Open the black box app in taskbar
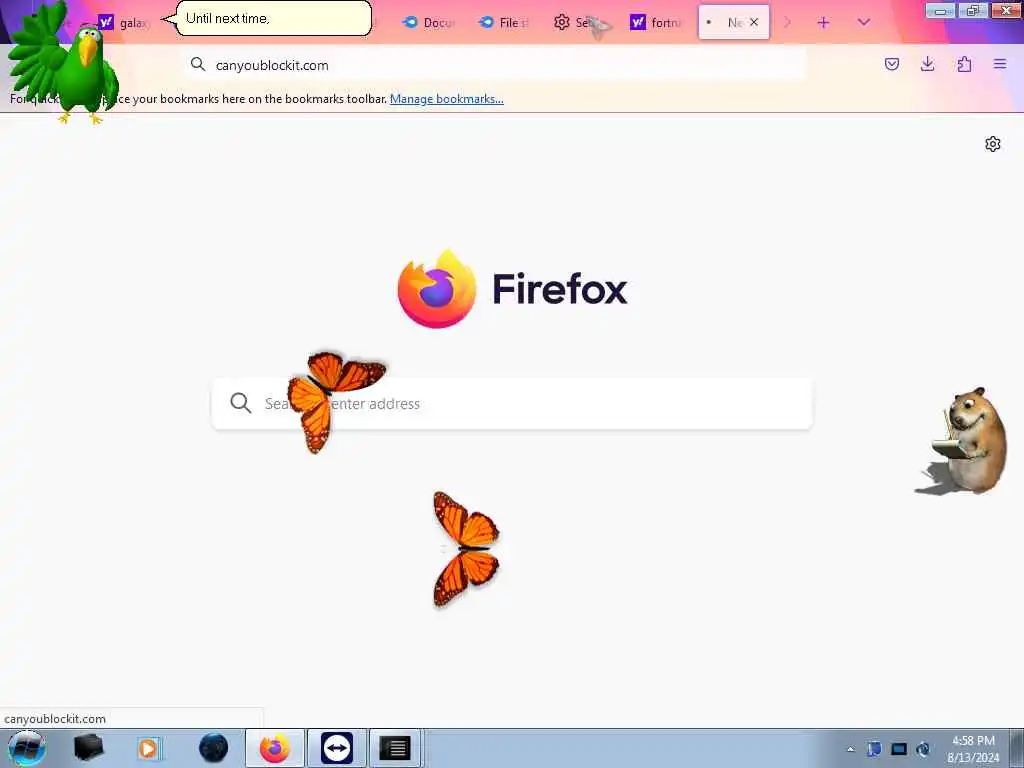 coord(89,748)
